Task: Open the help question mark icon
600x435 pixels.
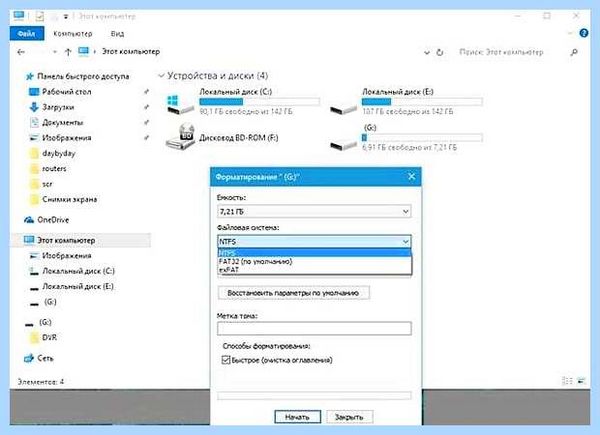Action: pyautogui.click(x=584, y=33)
